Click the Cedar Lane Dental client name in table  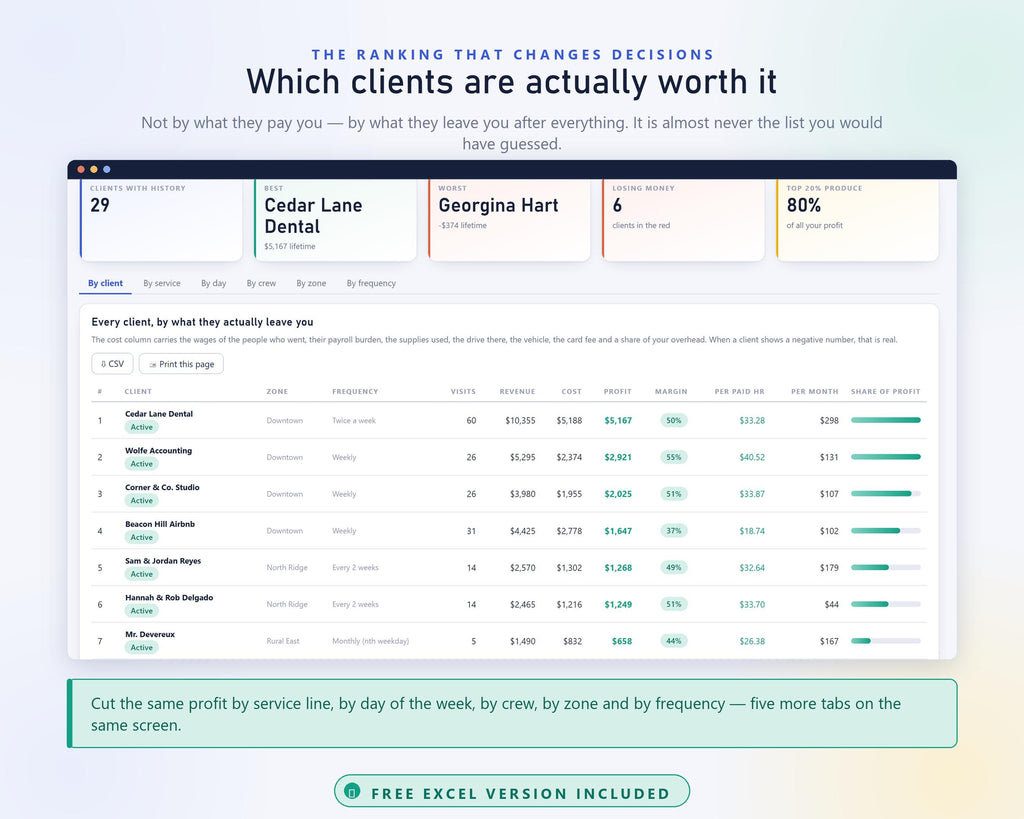(159, 413)
